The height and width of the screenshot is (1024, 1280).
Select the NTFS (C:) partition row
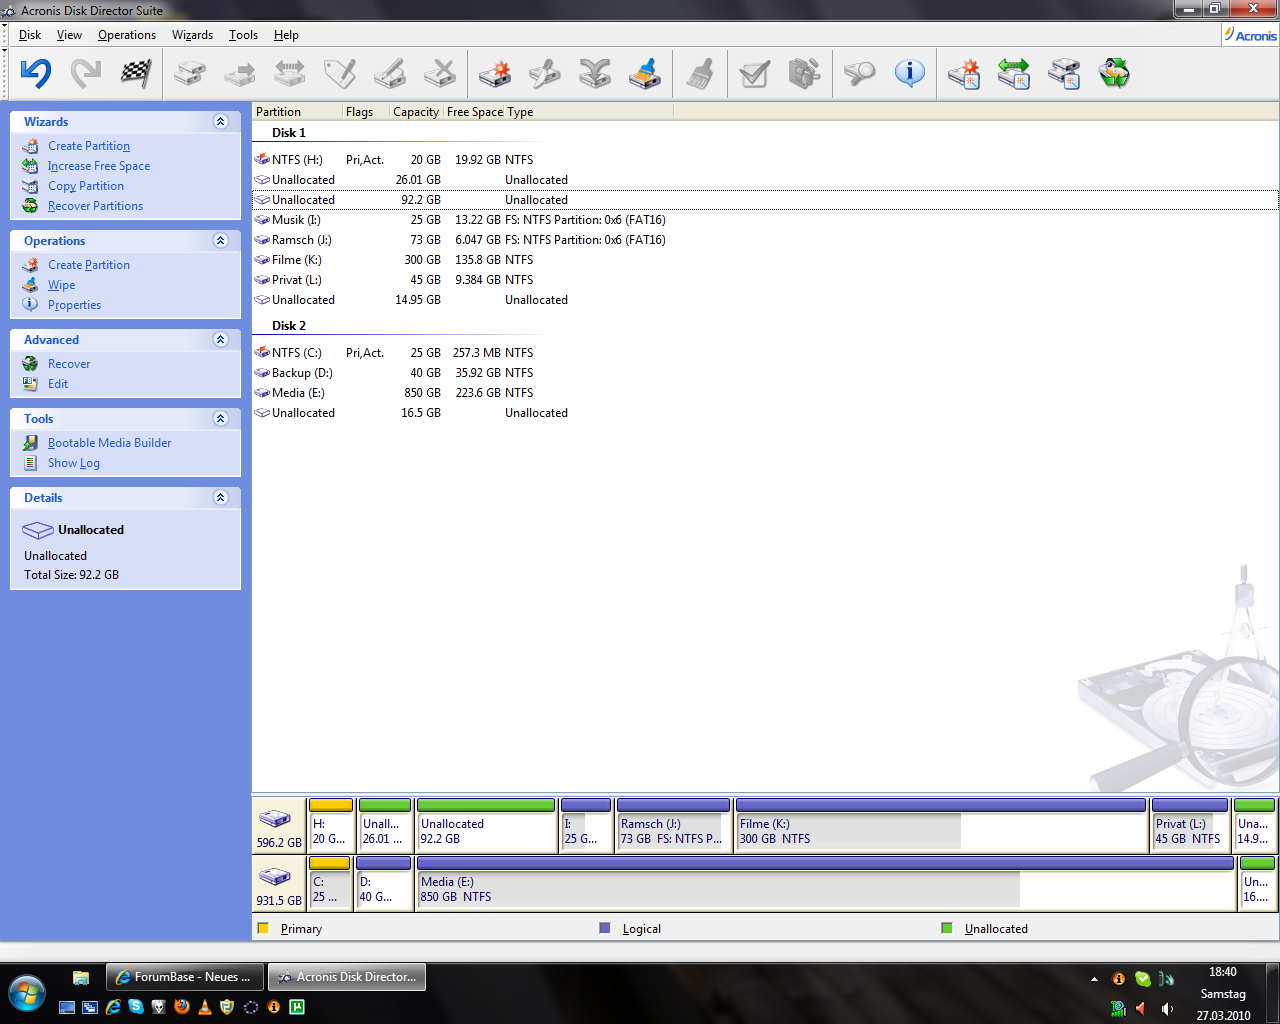point(765,353)
